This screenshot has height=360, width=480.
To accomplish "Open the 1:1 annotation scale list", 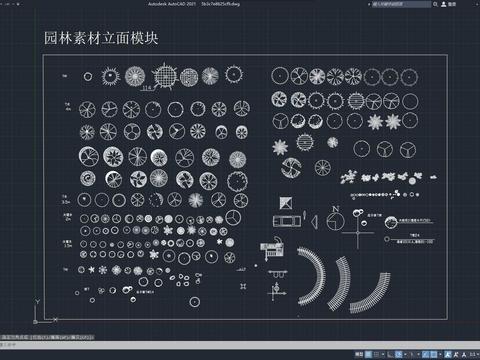I will click(474, 354).
